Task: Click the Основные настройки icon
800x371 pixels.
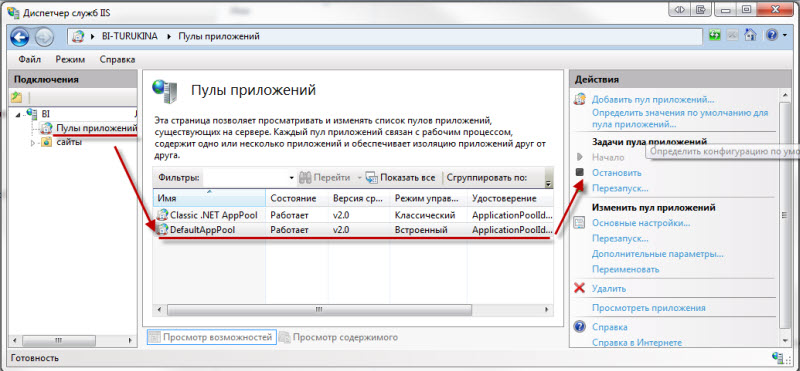Action: (579, 223)
